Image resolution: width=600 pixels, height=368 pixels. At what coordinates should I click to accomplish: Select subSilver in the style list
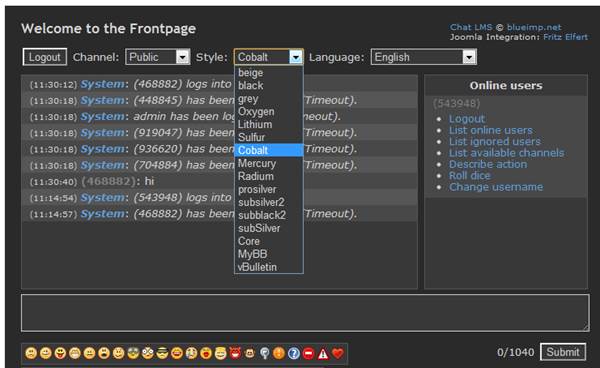269,228
